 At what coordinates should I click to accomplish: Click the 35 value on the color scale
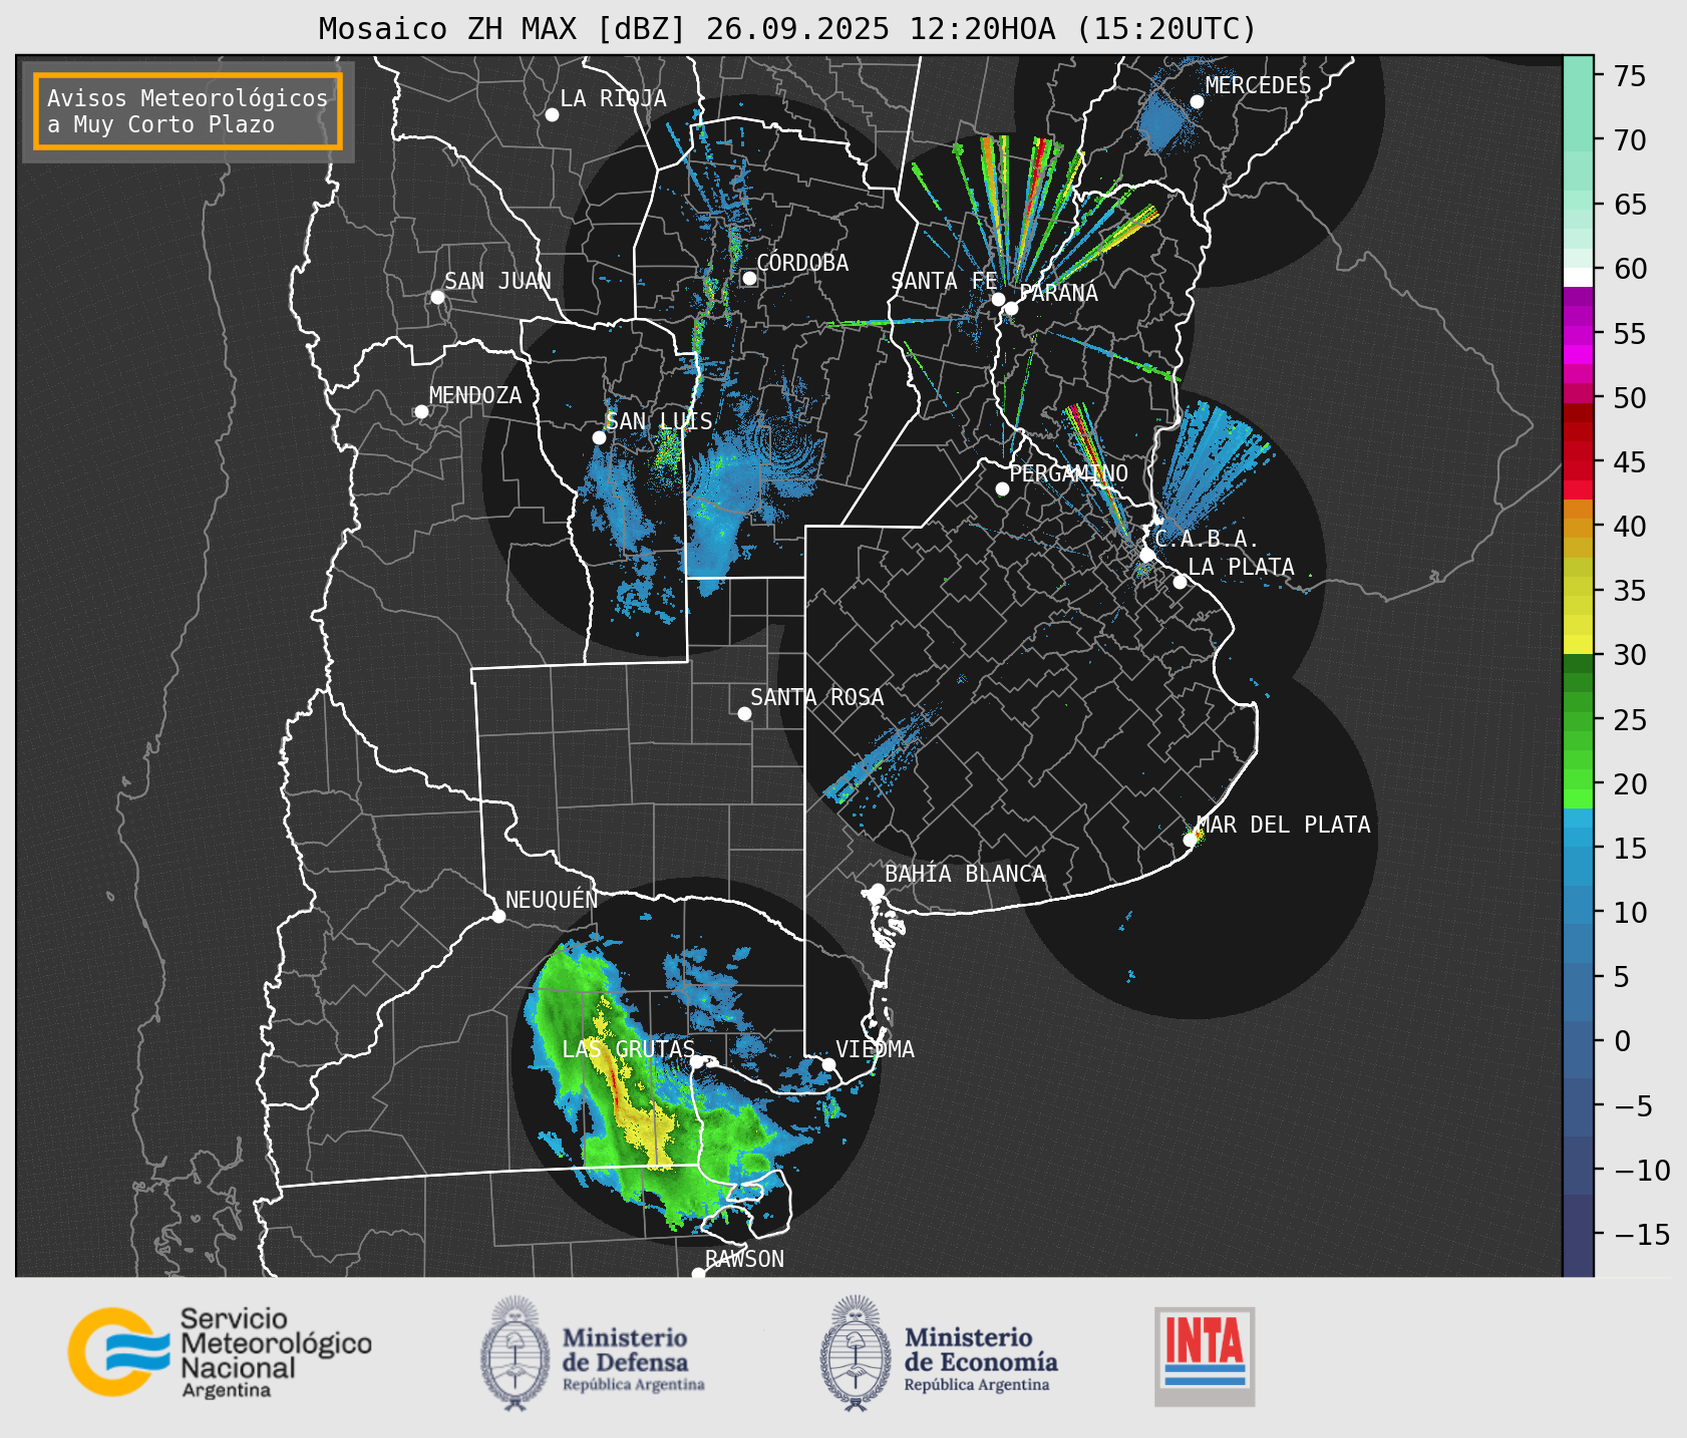tap(1628, 591)
